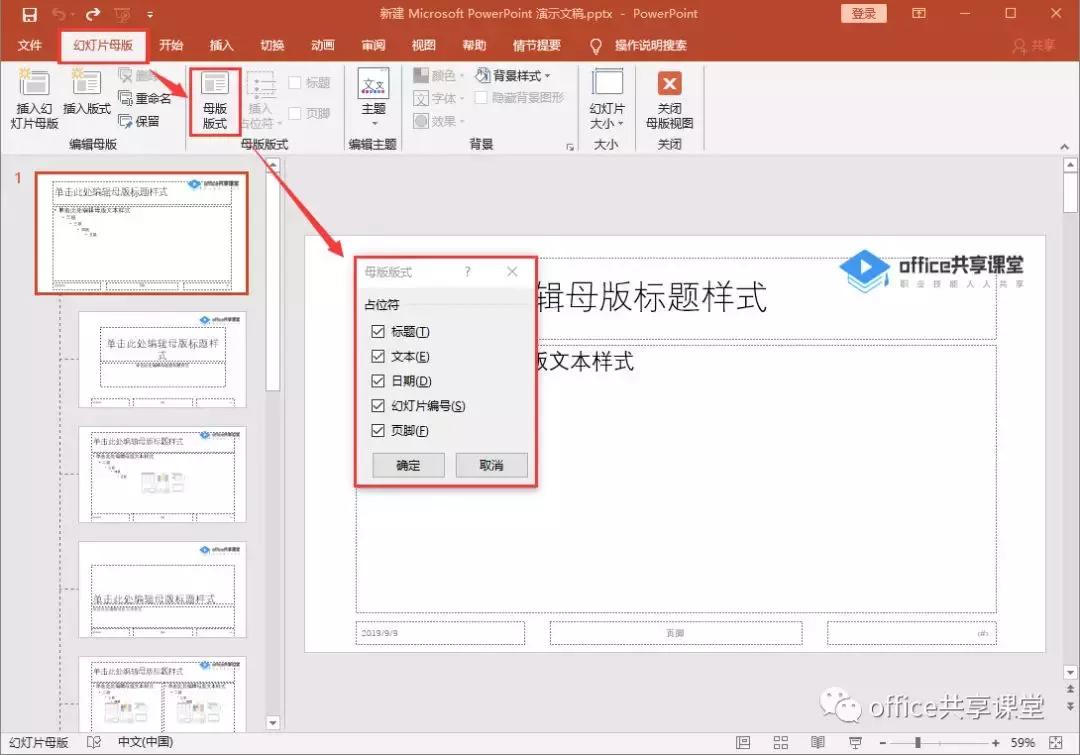Open background format dialog launcher in 背景 group

[570, 147]
